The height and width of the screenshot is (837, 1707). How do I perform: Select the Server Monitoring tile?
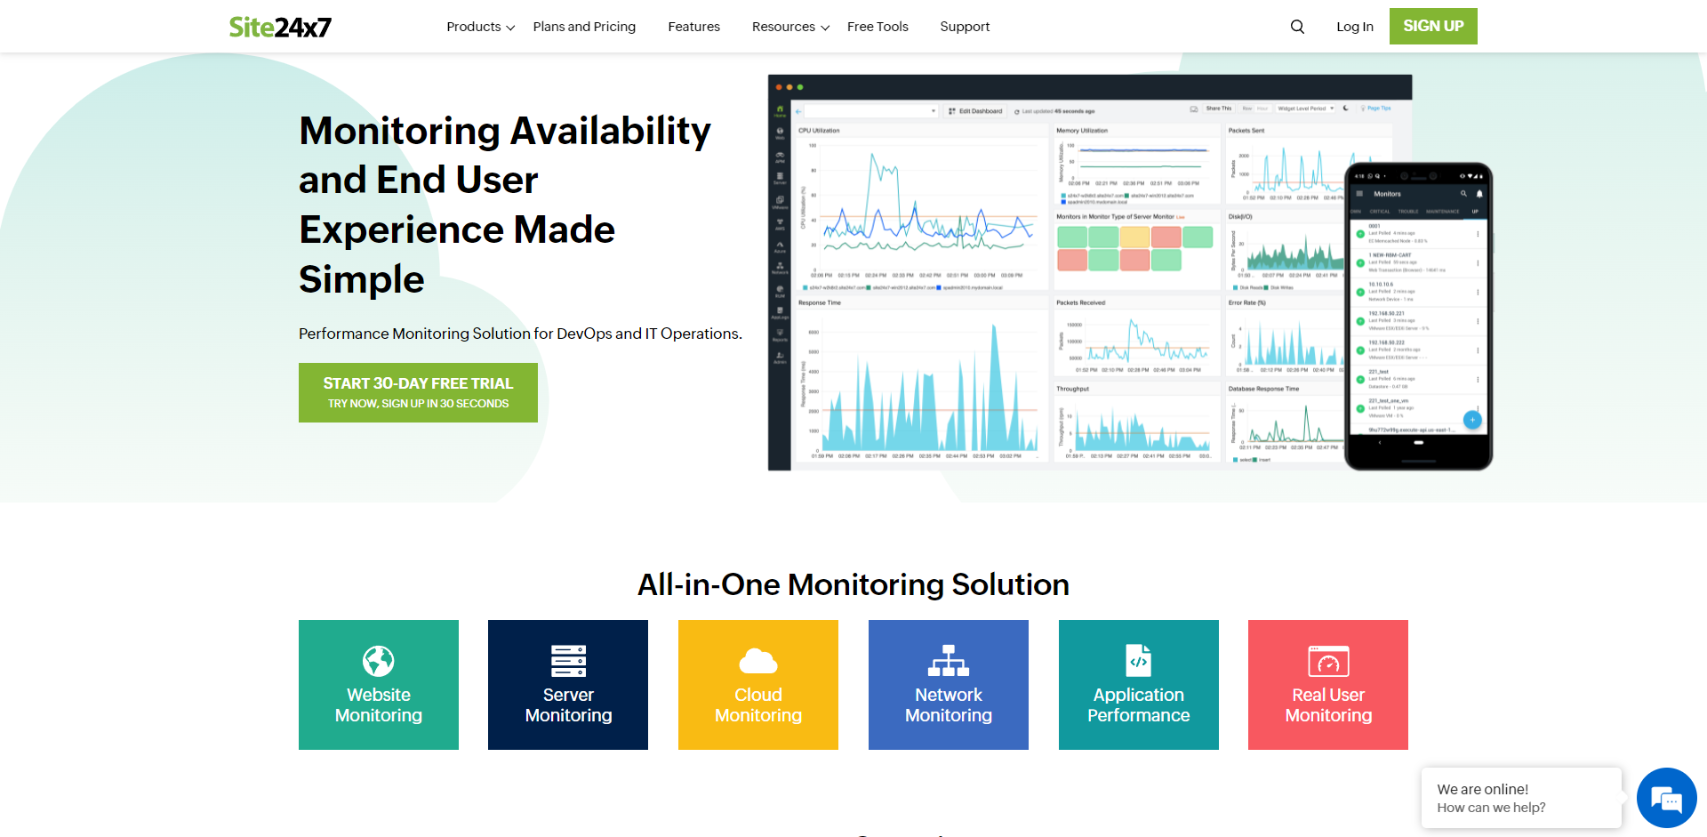[x=568, y=685]
